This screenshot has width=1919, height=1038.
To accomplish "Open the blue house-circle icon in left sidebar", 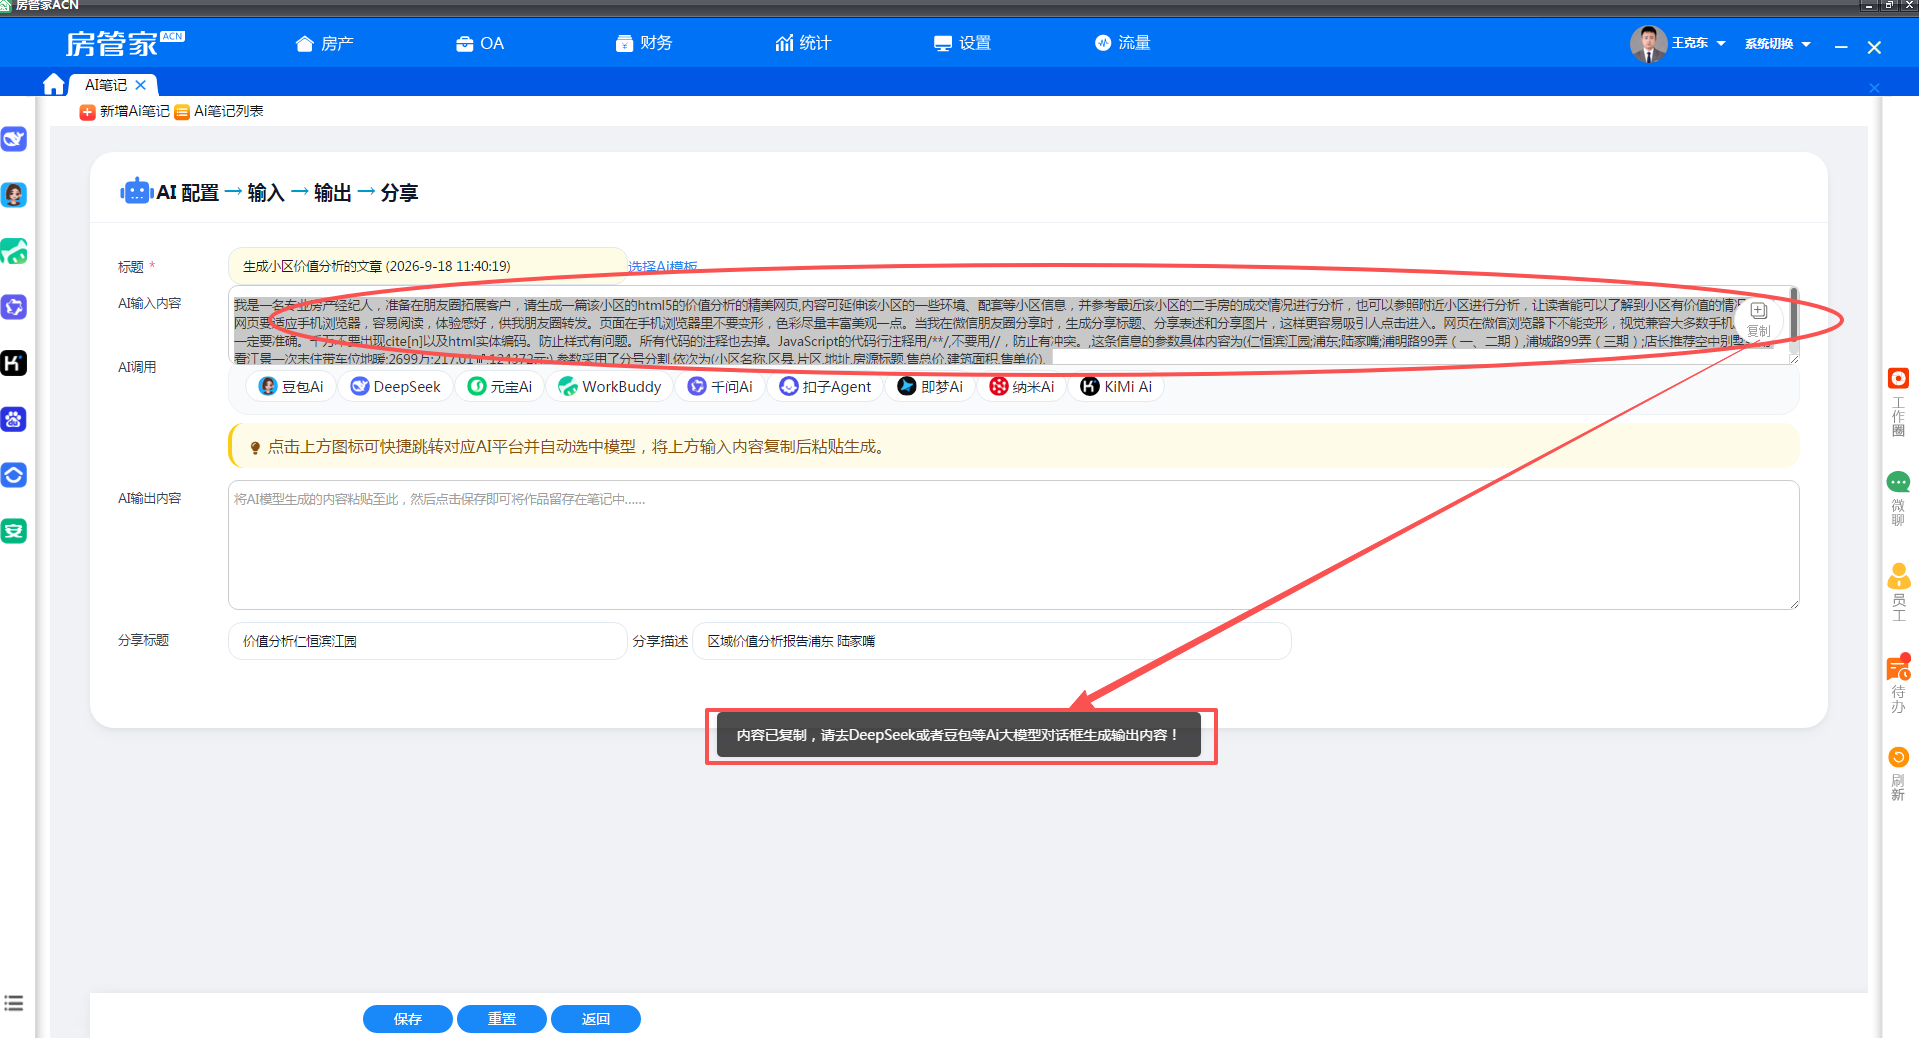I will [14, 475].
